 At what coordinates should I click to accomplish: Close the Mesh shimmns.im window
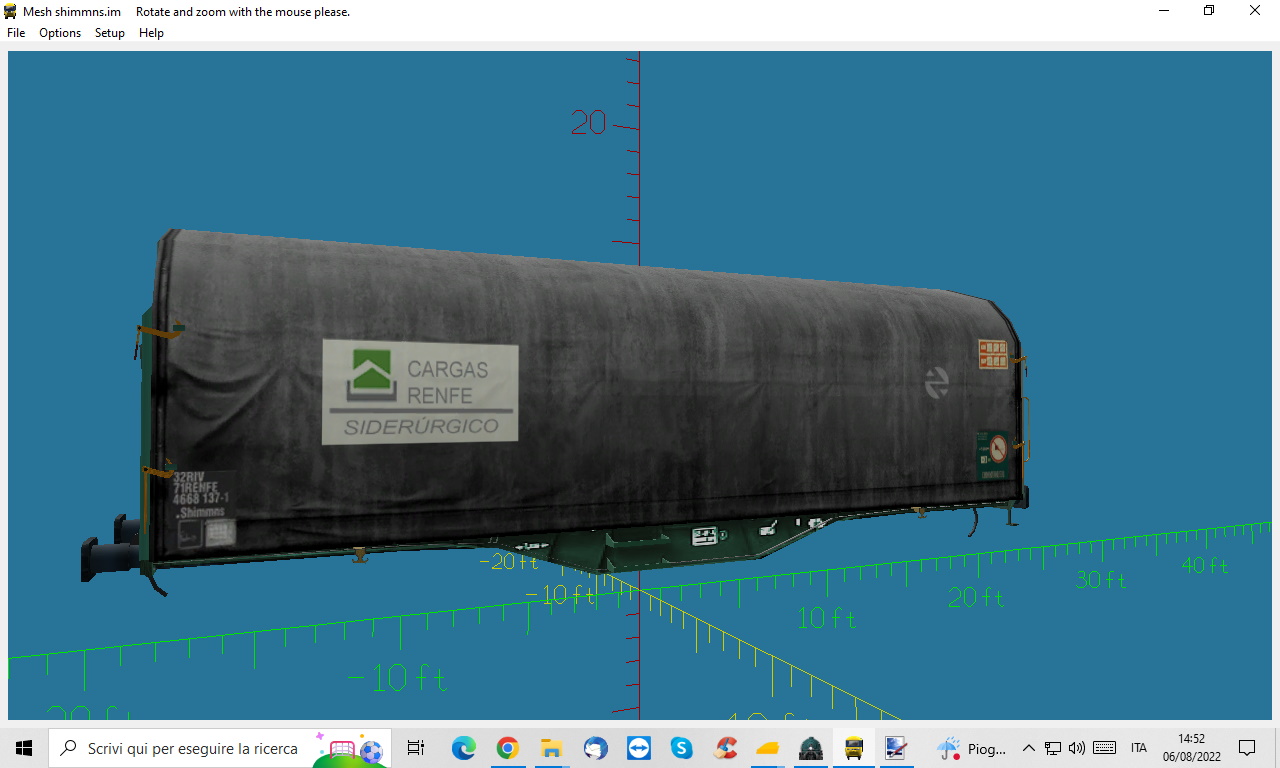[x=1255, y=11]
